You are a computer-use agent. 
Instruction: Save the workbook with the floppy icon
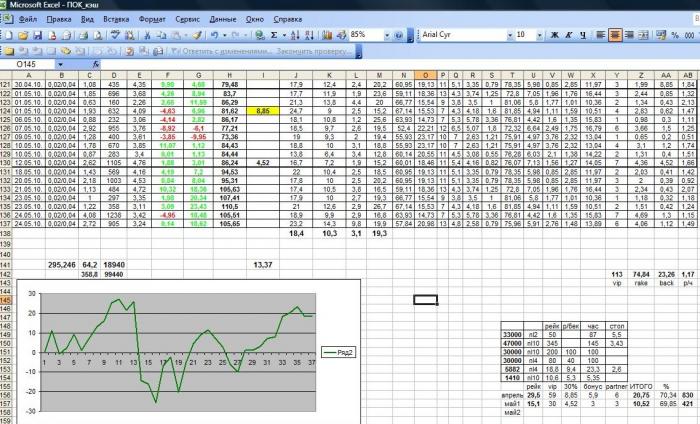tap(38, 35)
